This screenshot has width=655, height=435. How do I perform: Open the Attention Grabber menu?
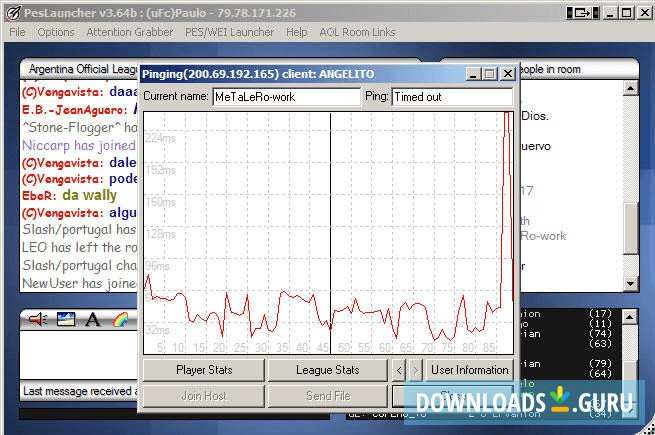(x=129, y=32)
